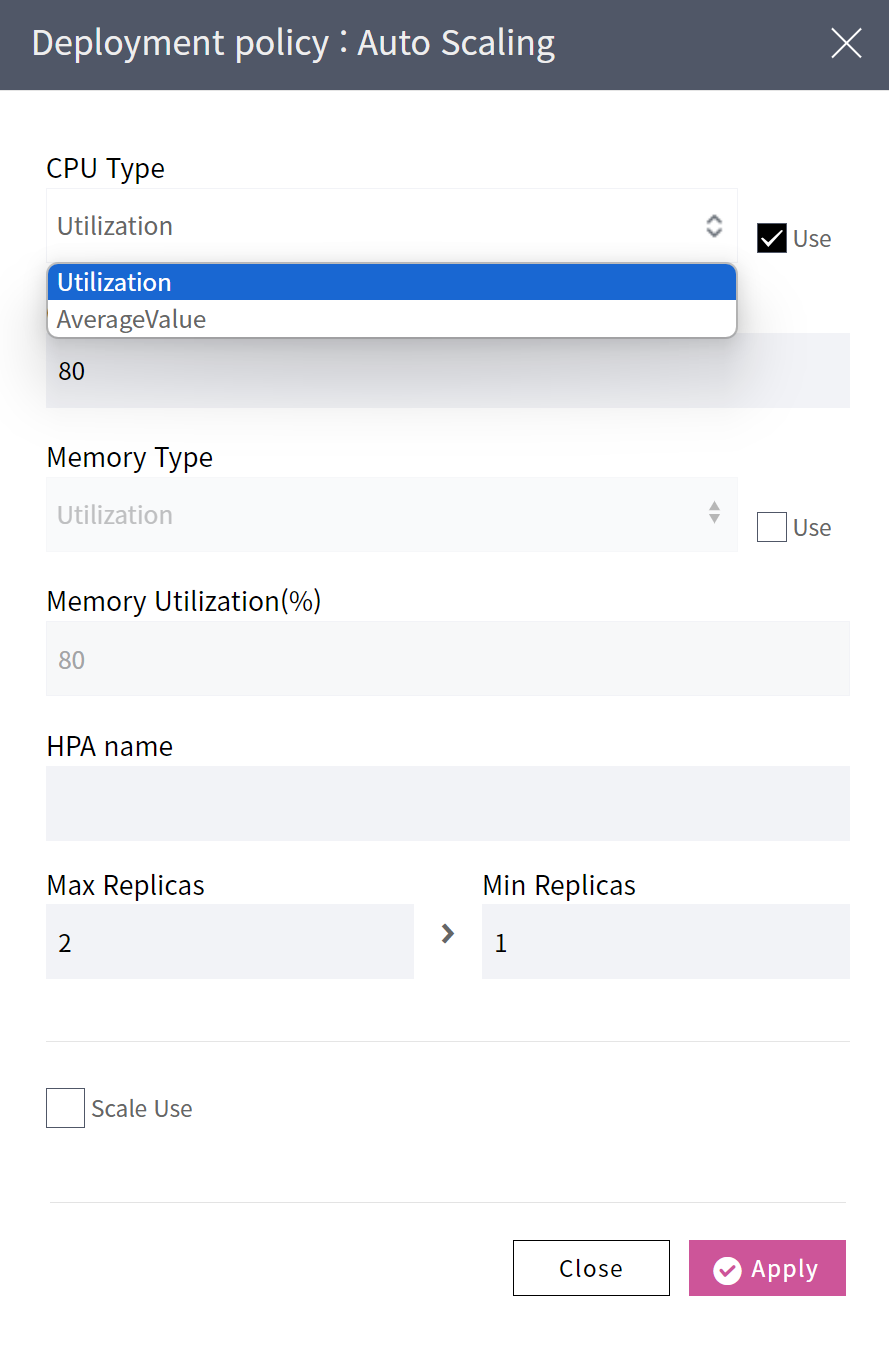The width and height of the screenshot is (889, 1345).
Task: Click the CPU Type up-down arrows icon
Action: click(714, 226)
